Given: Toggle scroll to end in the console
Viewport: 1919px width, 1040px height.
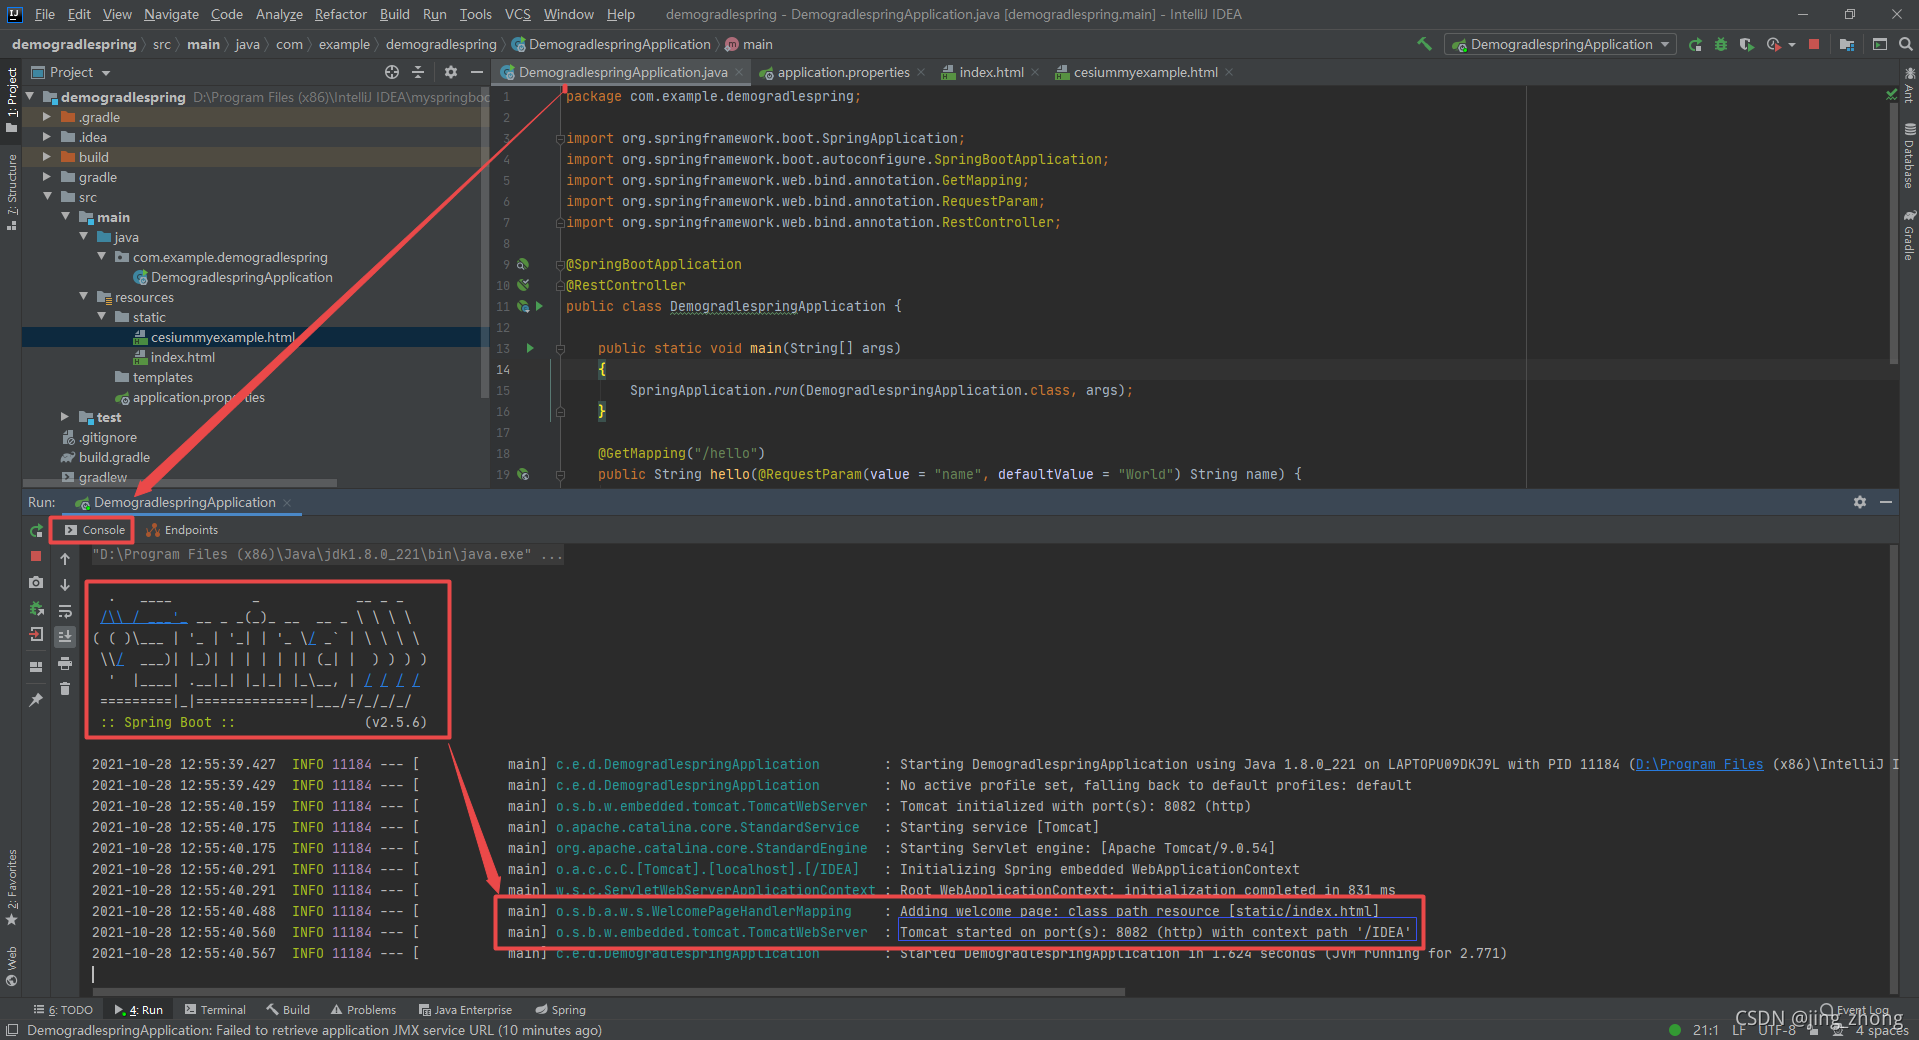Looking at the screenshot, I should [x=65, y=636].
